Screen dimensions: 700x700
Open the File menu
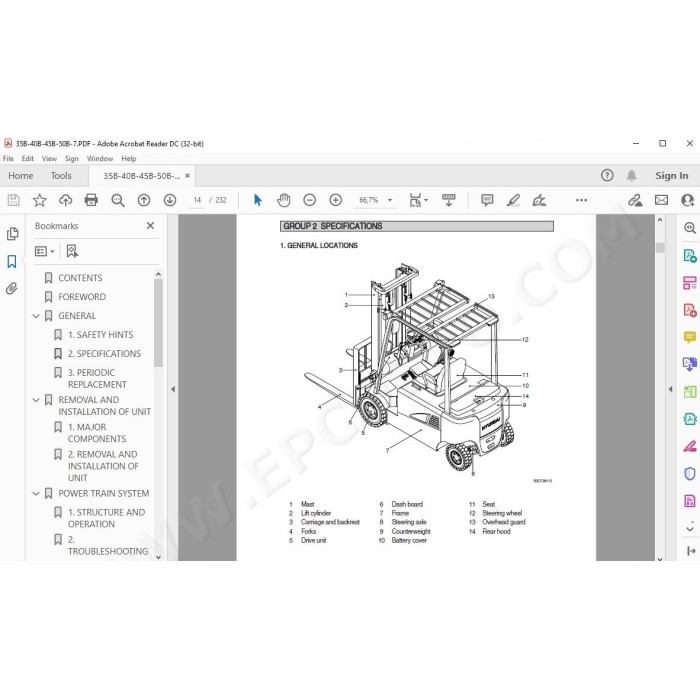(8, 158)
